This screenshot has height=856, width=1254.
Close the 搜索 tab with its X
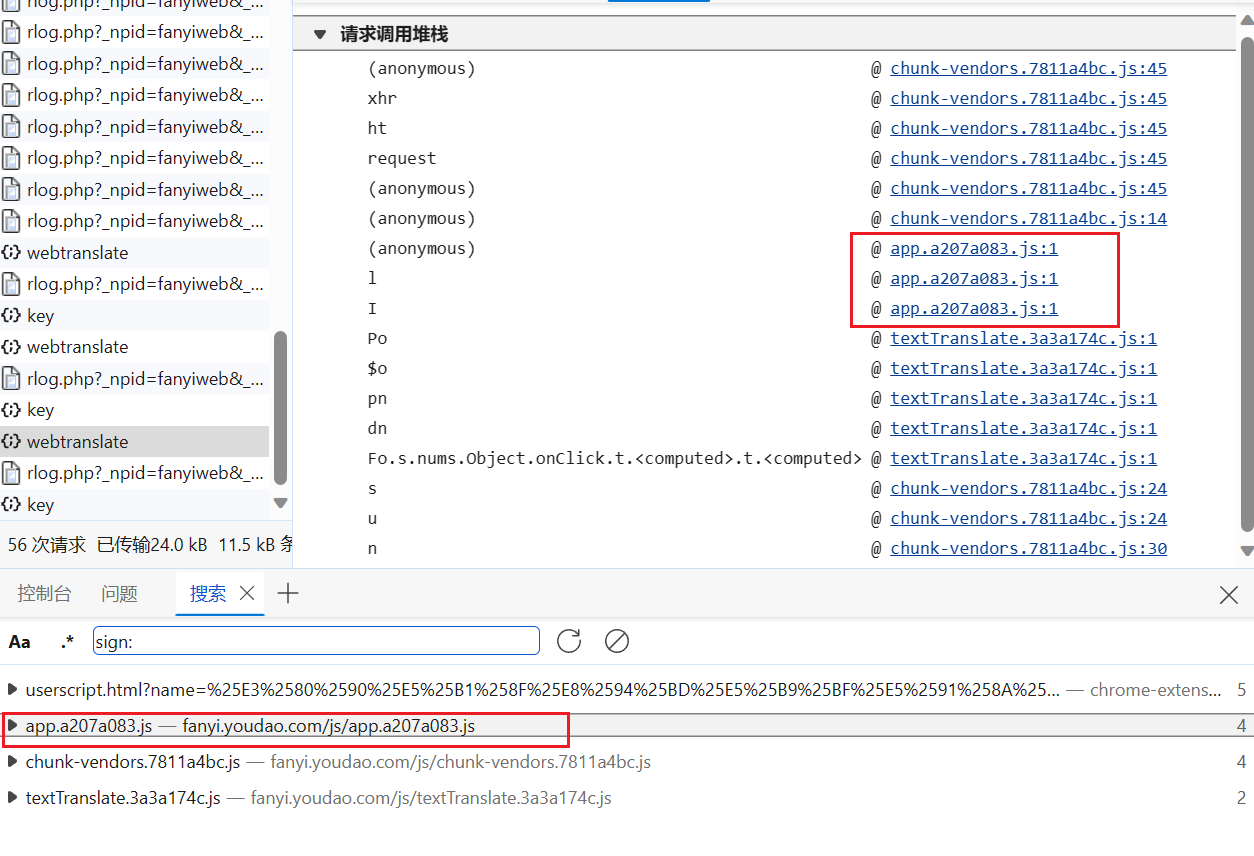(x=247, y=593)
